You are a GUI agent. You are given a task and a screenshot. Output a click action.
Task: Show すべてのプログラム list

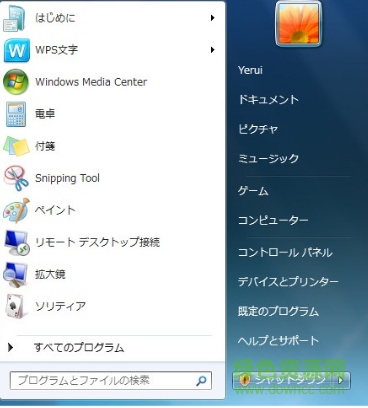pos(79,348)
